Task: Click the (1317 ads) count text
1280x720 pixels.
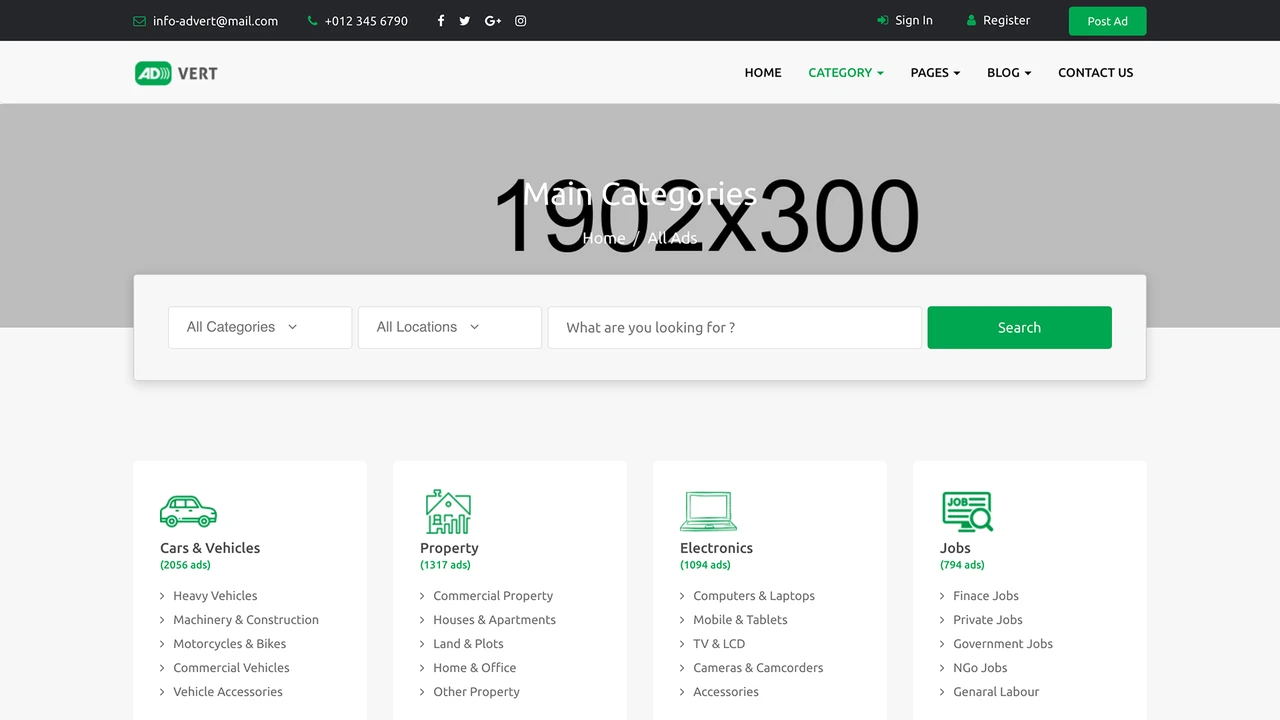Action: pyautogui.click(x=445, y=565)
